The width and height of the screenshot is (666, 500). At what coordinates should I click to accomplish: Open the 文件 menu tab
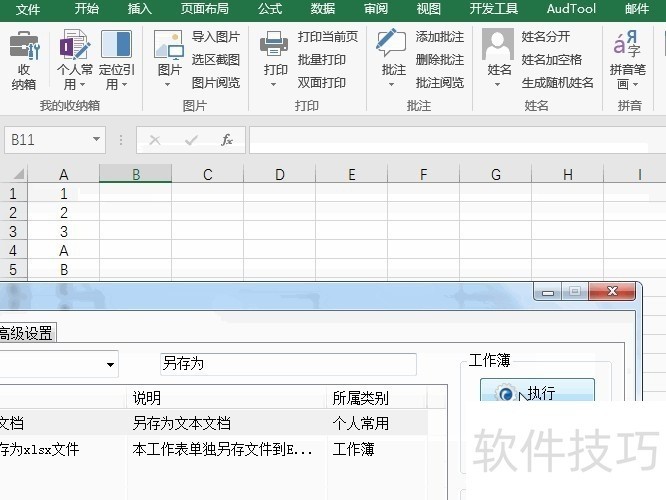click(28, 9)
